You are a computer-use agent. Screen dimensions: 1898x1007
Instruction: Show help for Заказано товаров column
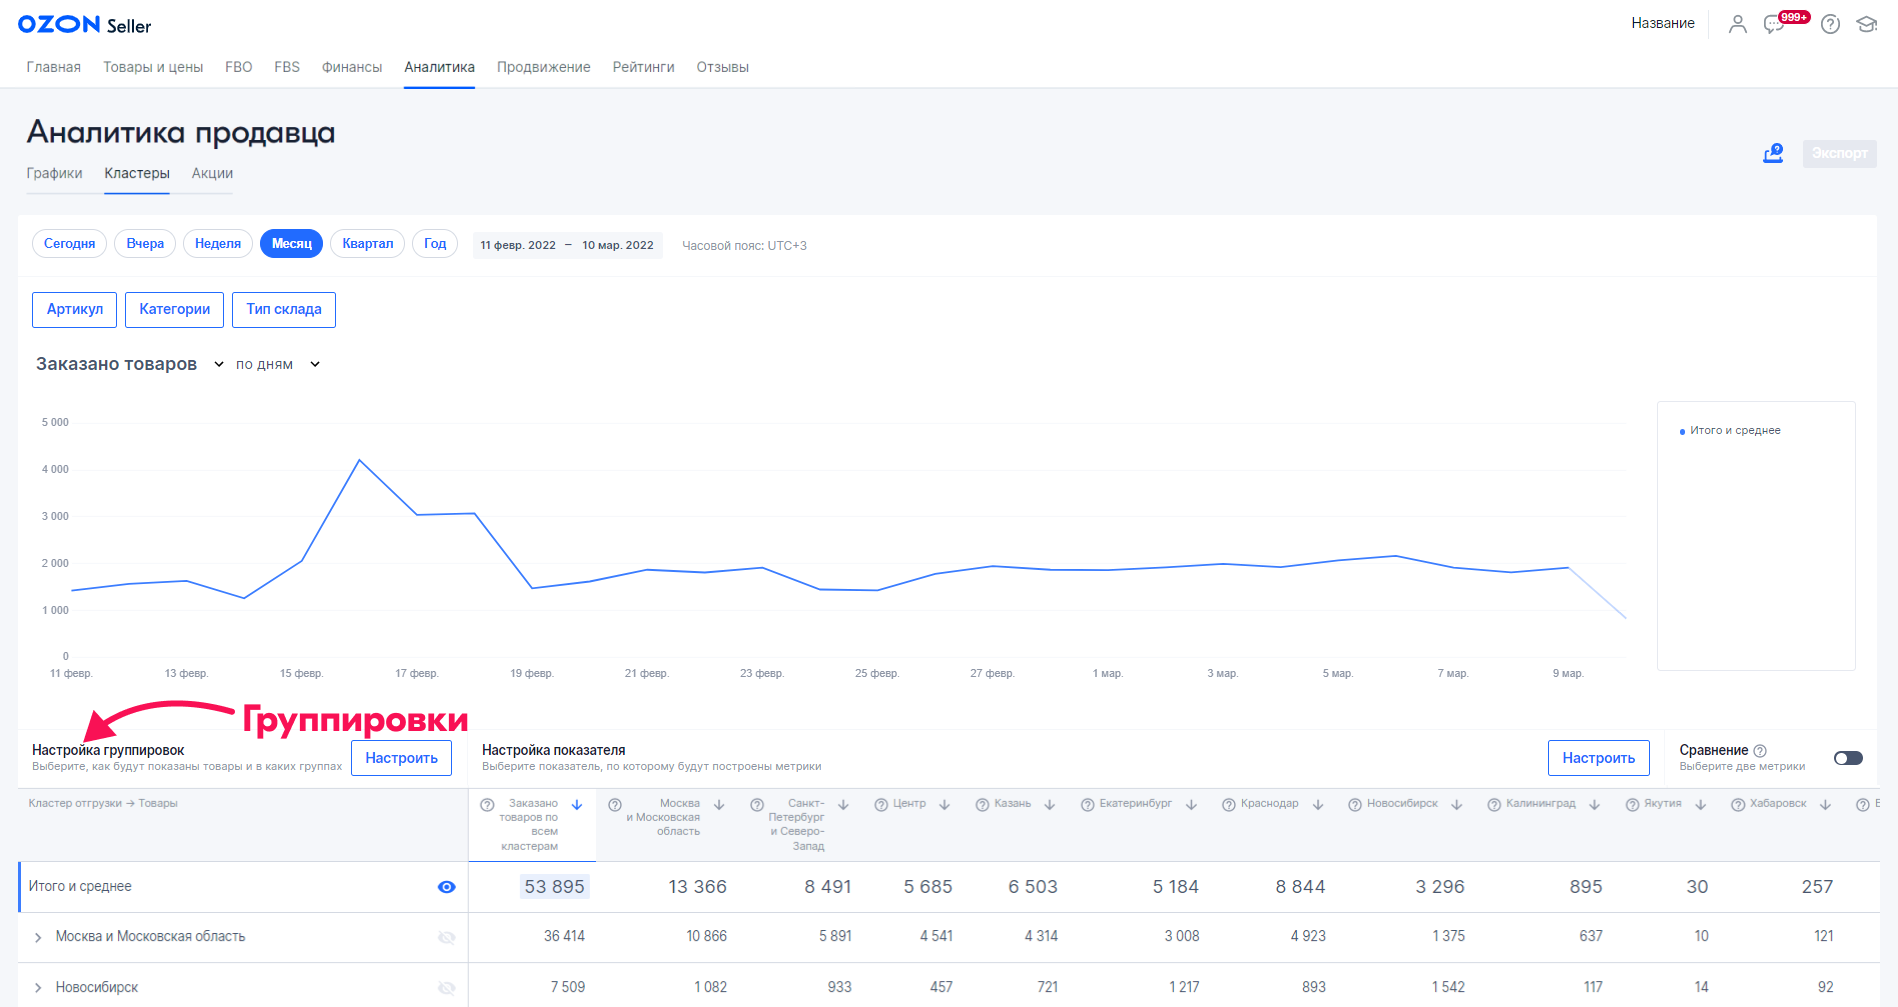coord(487,805)
